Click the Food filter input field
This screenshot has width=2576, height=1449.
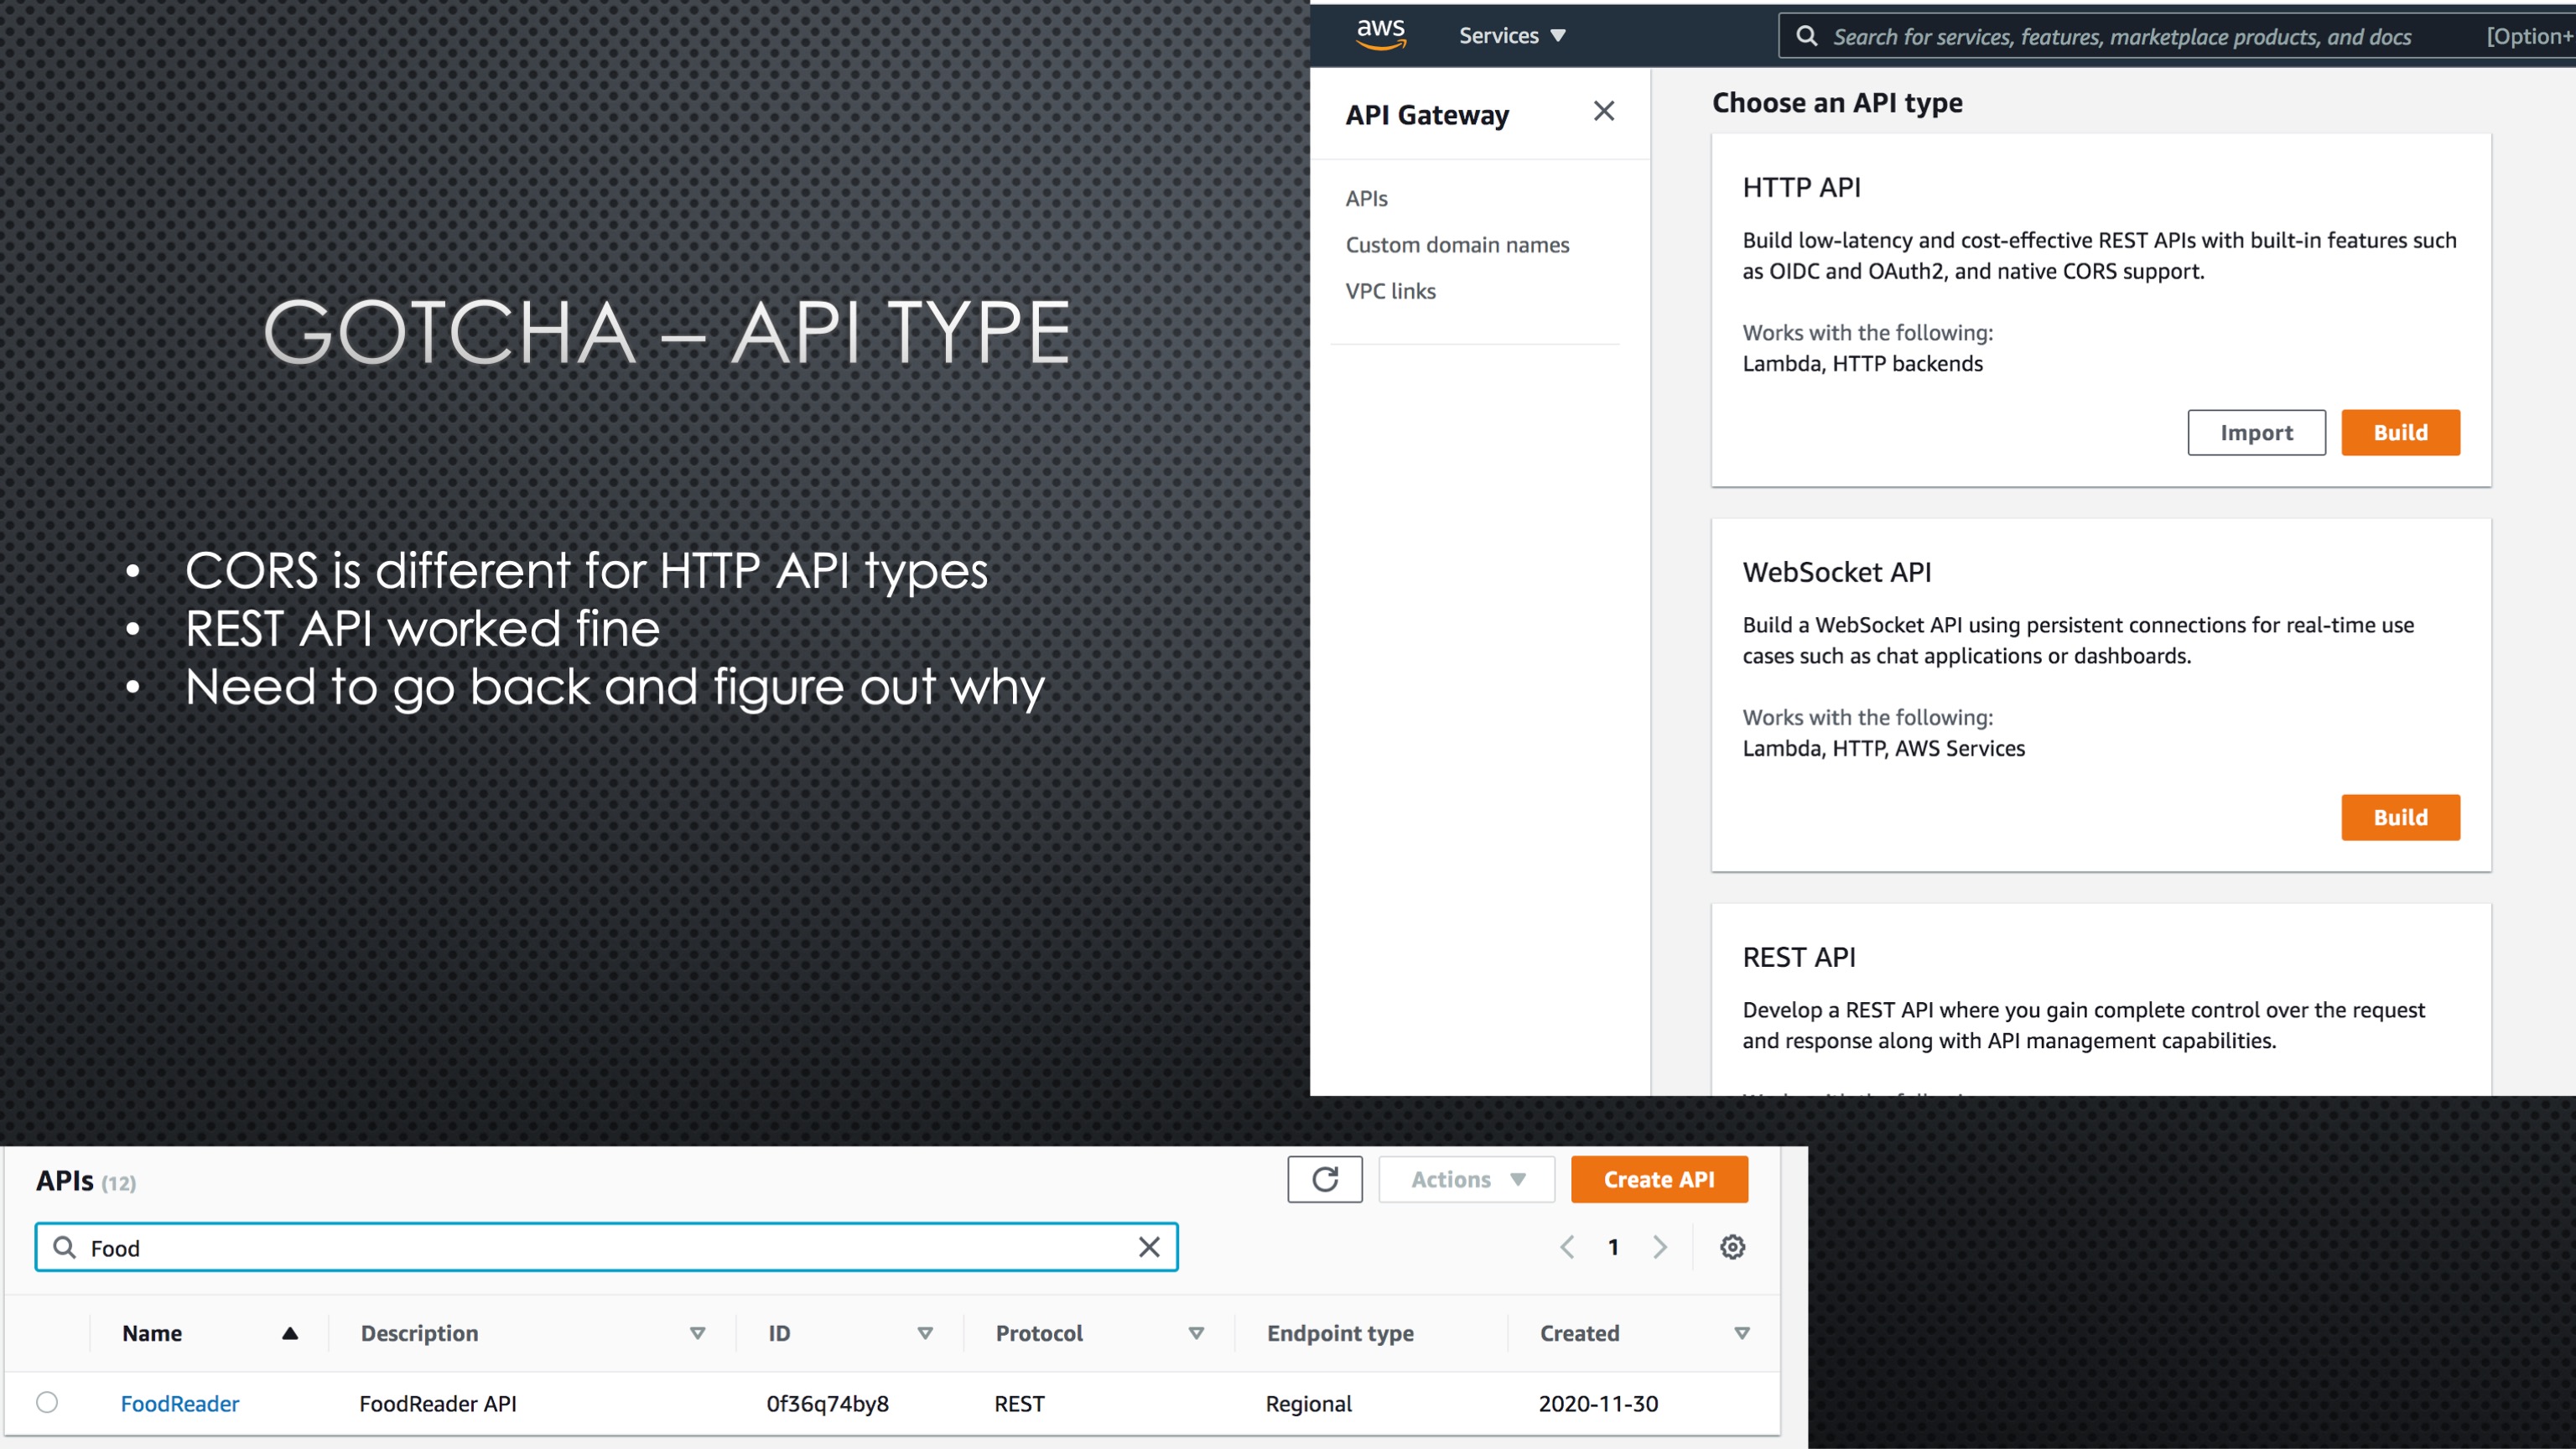606,1247
